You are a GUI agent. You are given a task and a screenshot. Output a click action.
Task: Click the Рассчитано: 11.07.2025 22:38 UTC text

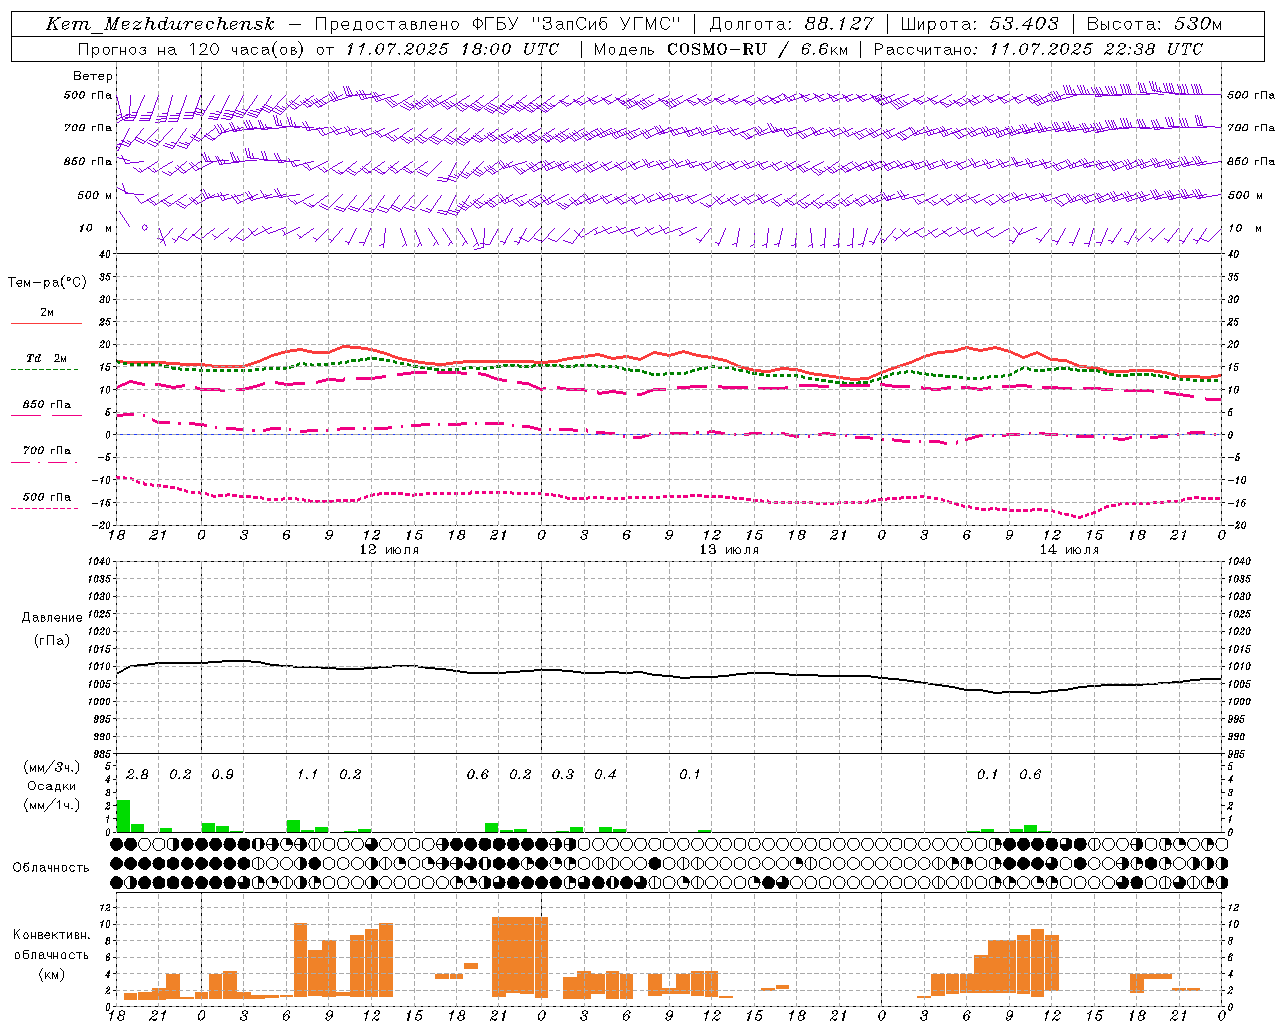[x=1038, y=49]
